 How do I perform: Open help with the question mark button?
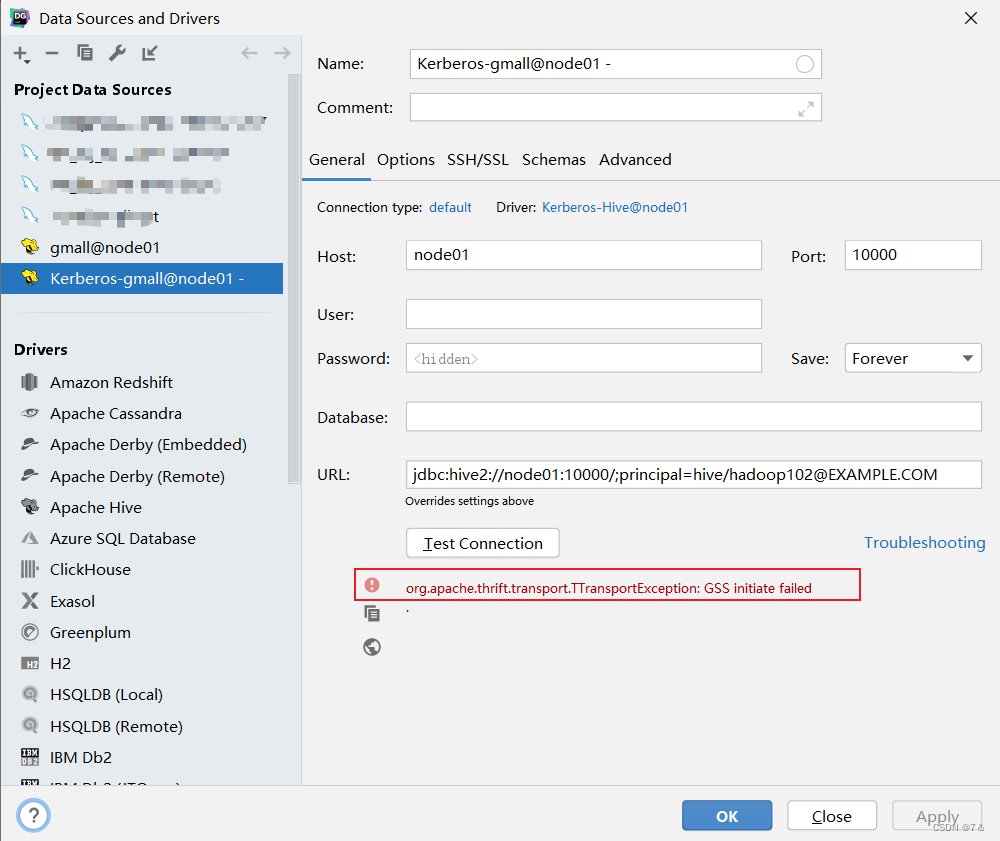[x=33, y=815]
